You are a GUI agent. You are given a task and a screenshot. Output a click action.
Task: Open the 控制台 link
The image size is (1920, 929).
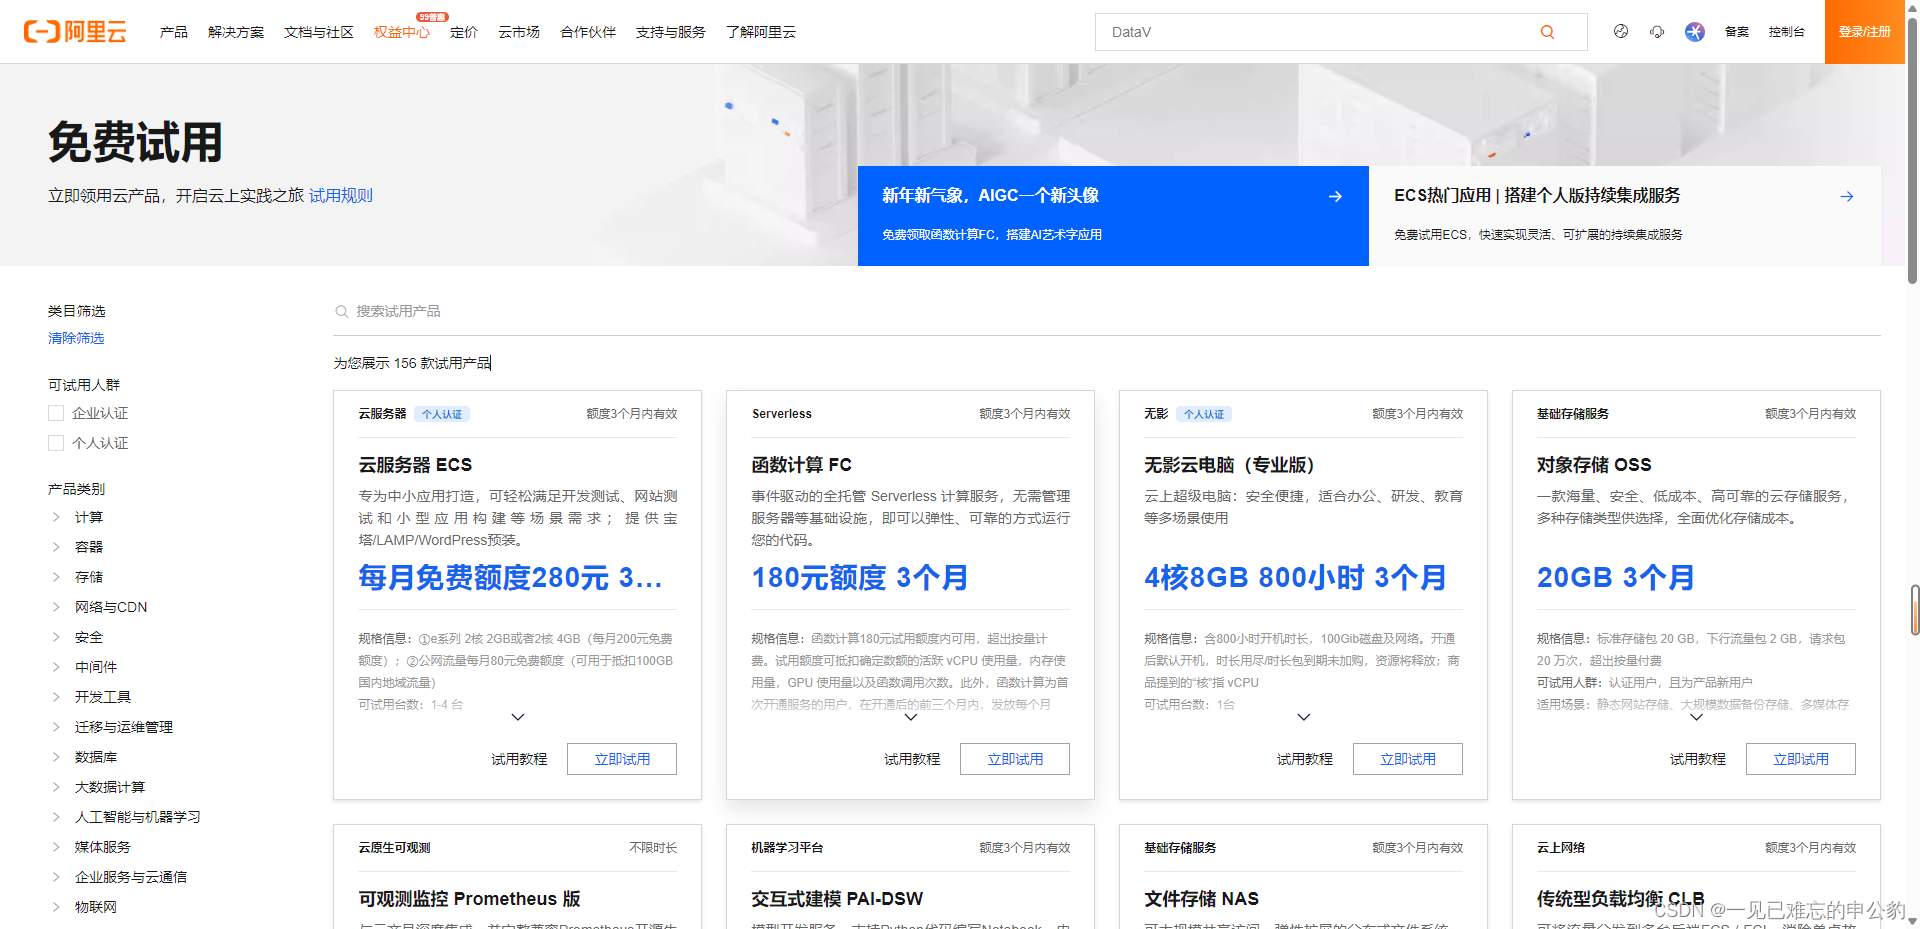[1787, 32]
